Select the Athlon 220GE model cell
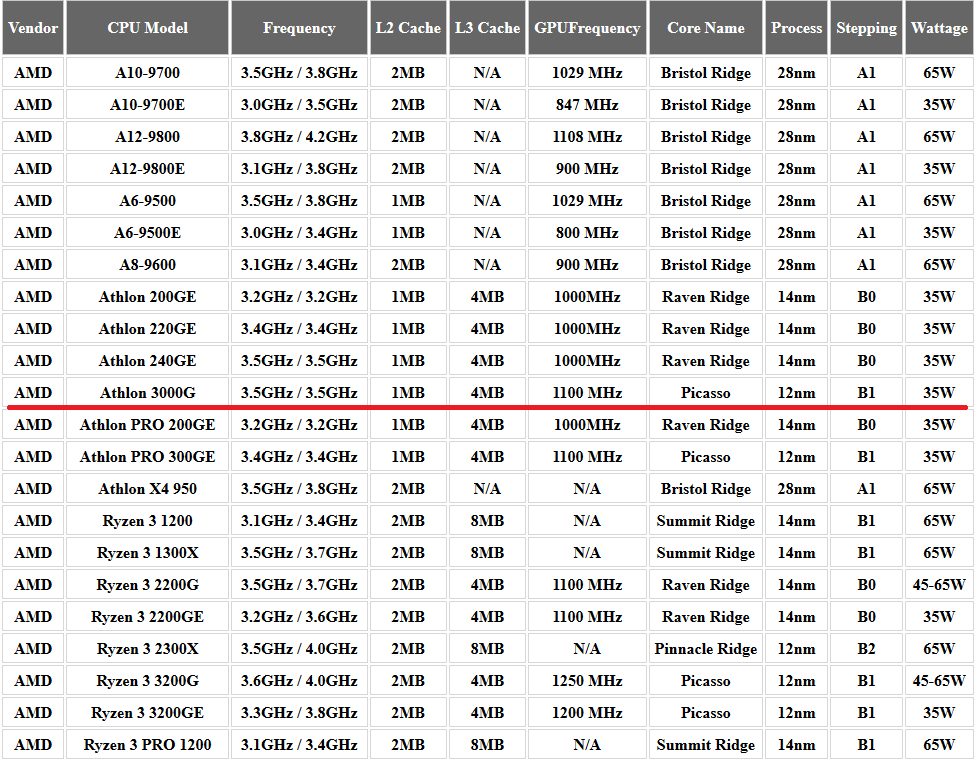 (x=148, y=329)
